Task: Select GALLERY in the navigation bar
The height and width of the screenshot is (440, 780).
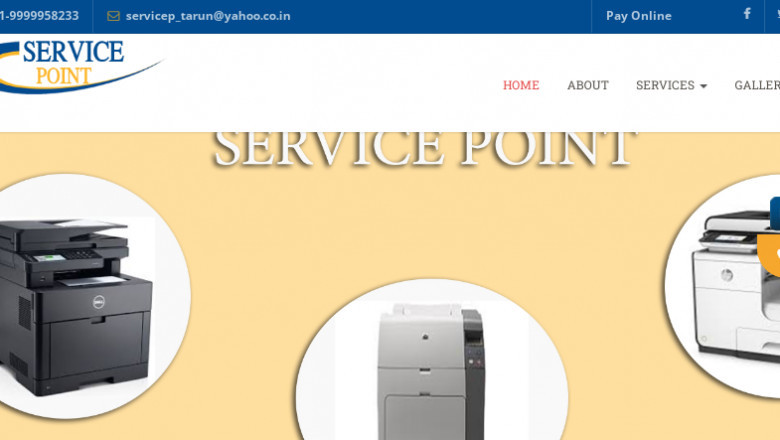Action: 757,85
